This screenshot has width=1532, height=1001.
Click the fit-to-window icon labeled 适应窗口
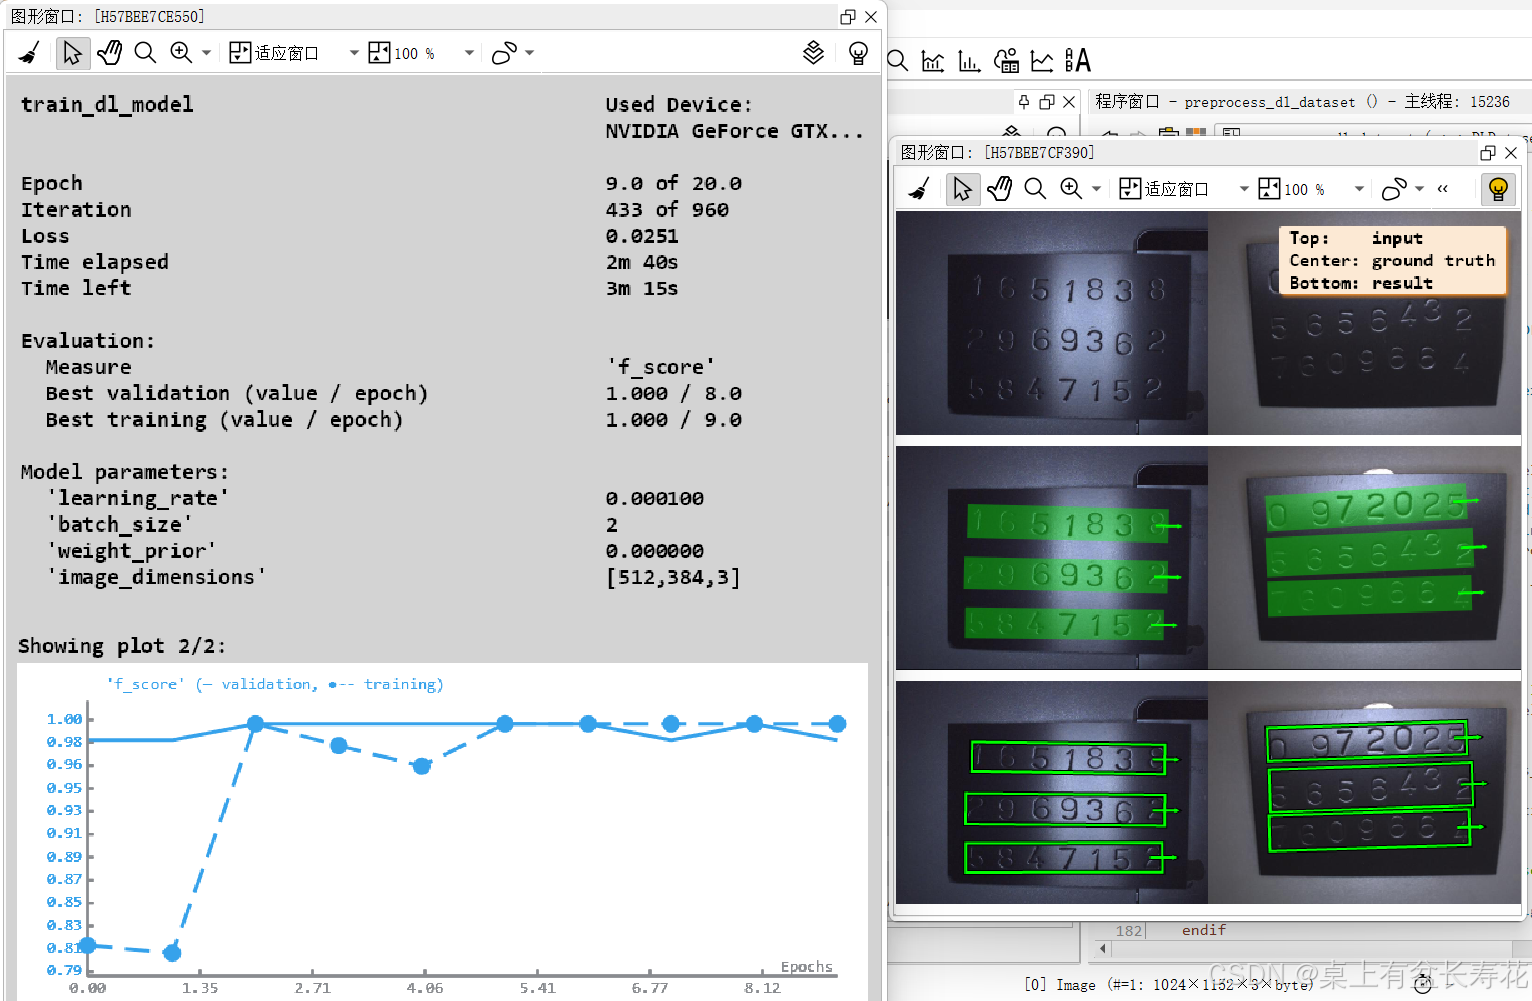point(240,51)
